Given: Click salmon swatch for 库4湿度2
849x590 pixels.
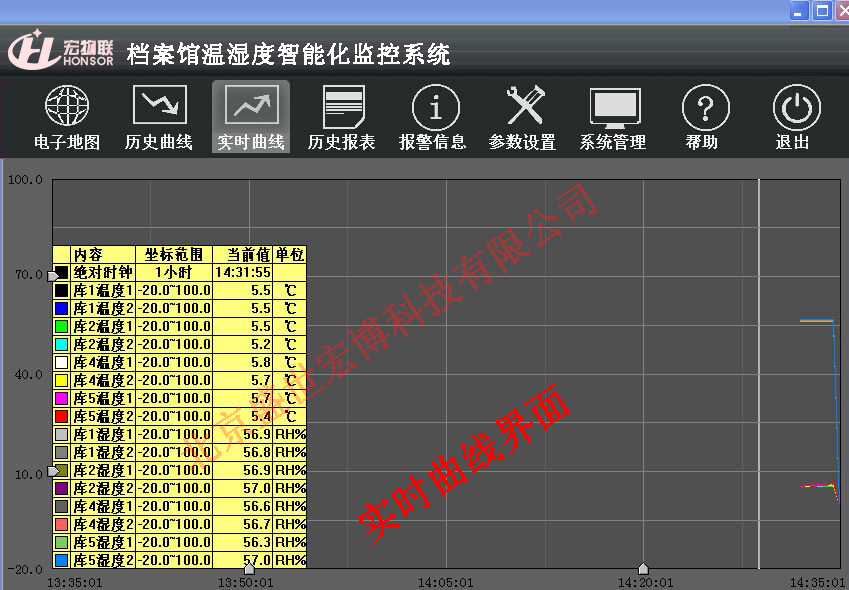Looking at the screenshot, I should coord(62,524).
